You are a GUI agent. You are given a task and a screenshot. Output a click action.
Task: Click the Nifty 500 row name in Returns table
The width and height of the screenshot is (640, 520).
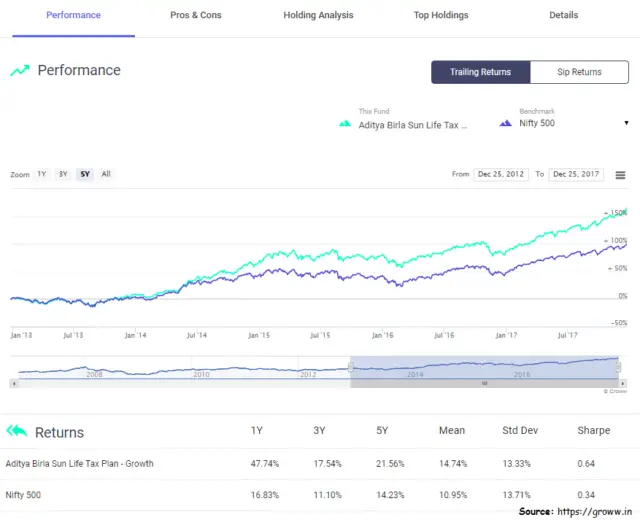[23, 495]
